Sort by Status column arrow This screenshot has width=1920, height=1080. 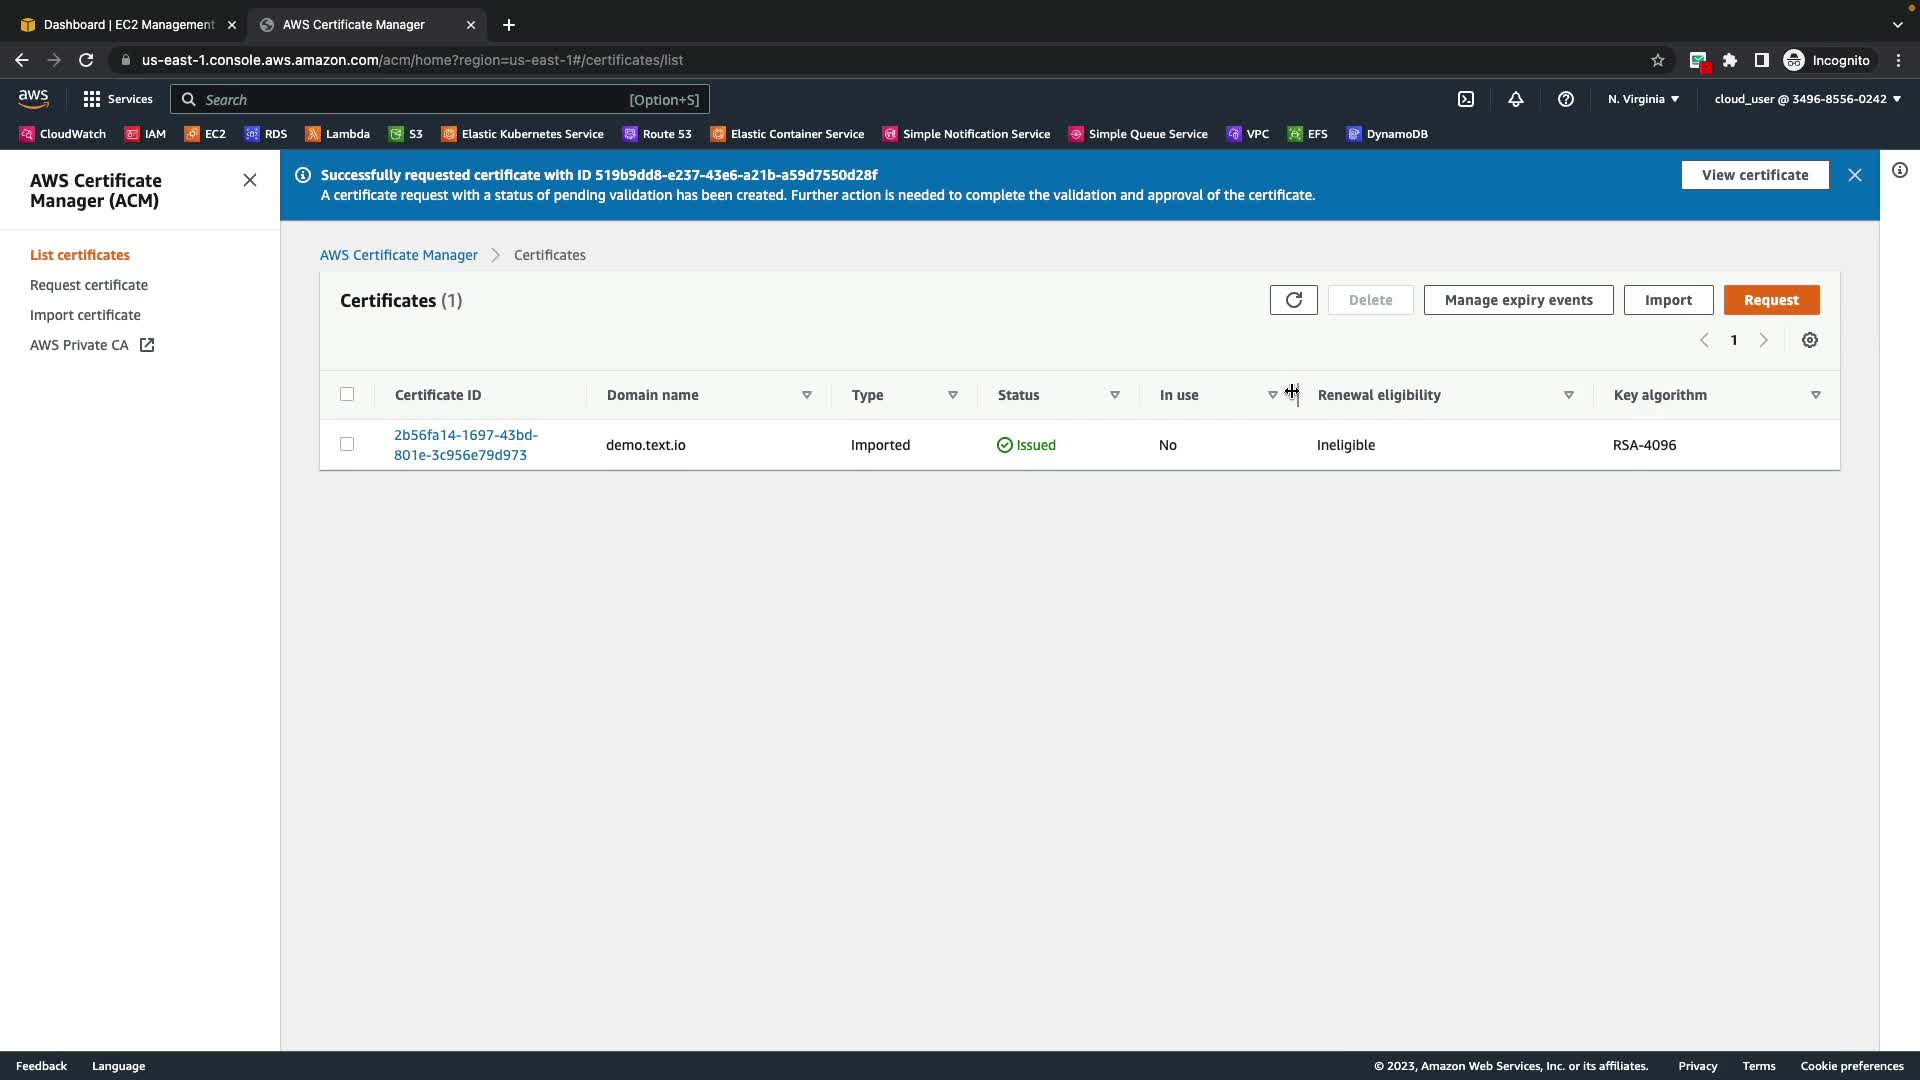click(x=1114, y=395)
